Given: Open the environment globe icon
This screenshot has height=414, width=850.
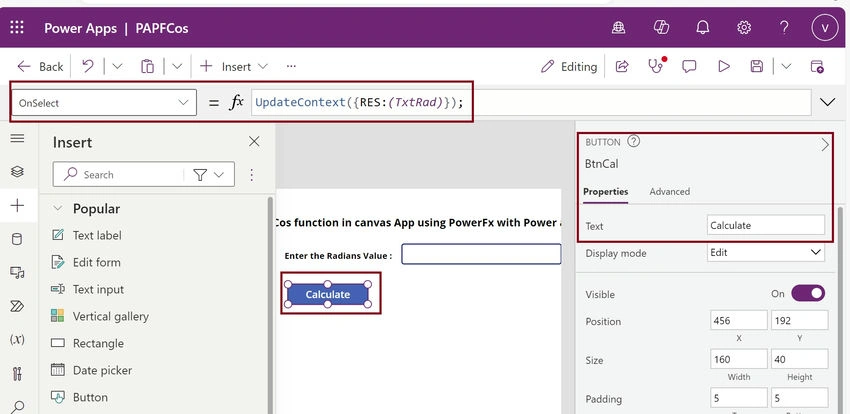Looking at the screenshot, I should tap(619, 28).
